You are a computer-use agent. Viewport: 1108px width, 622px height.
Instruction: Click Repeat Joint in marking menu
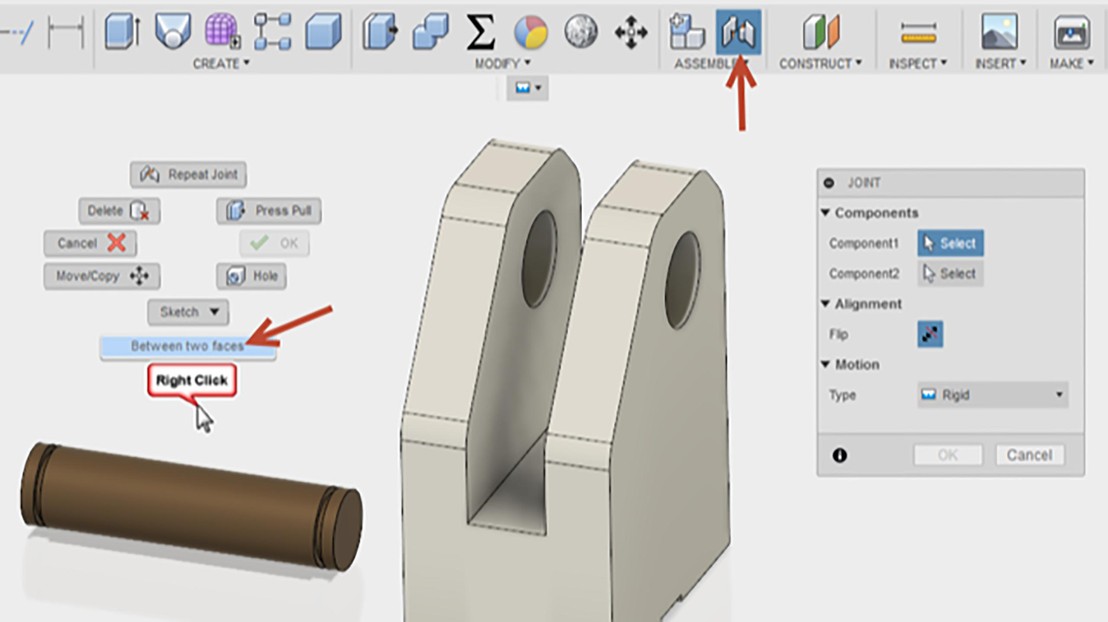click(x=188, y=174)
